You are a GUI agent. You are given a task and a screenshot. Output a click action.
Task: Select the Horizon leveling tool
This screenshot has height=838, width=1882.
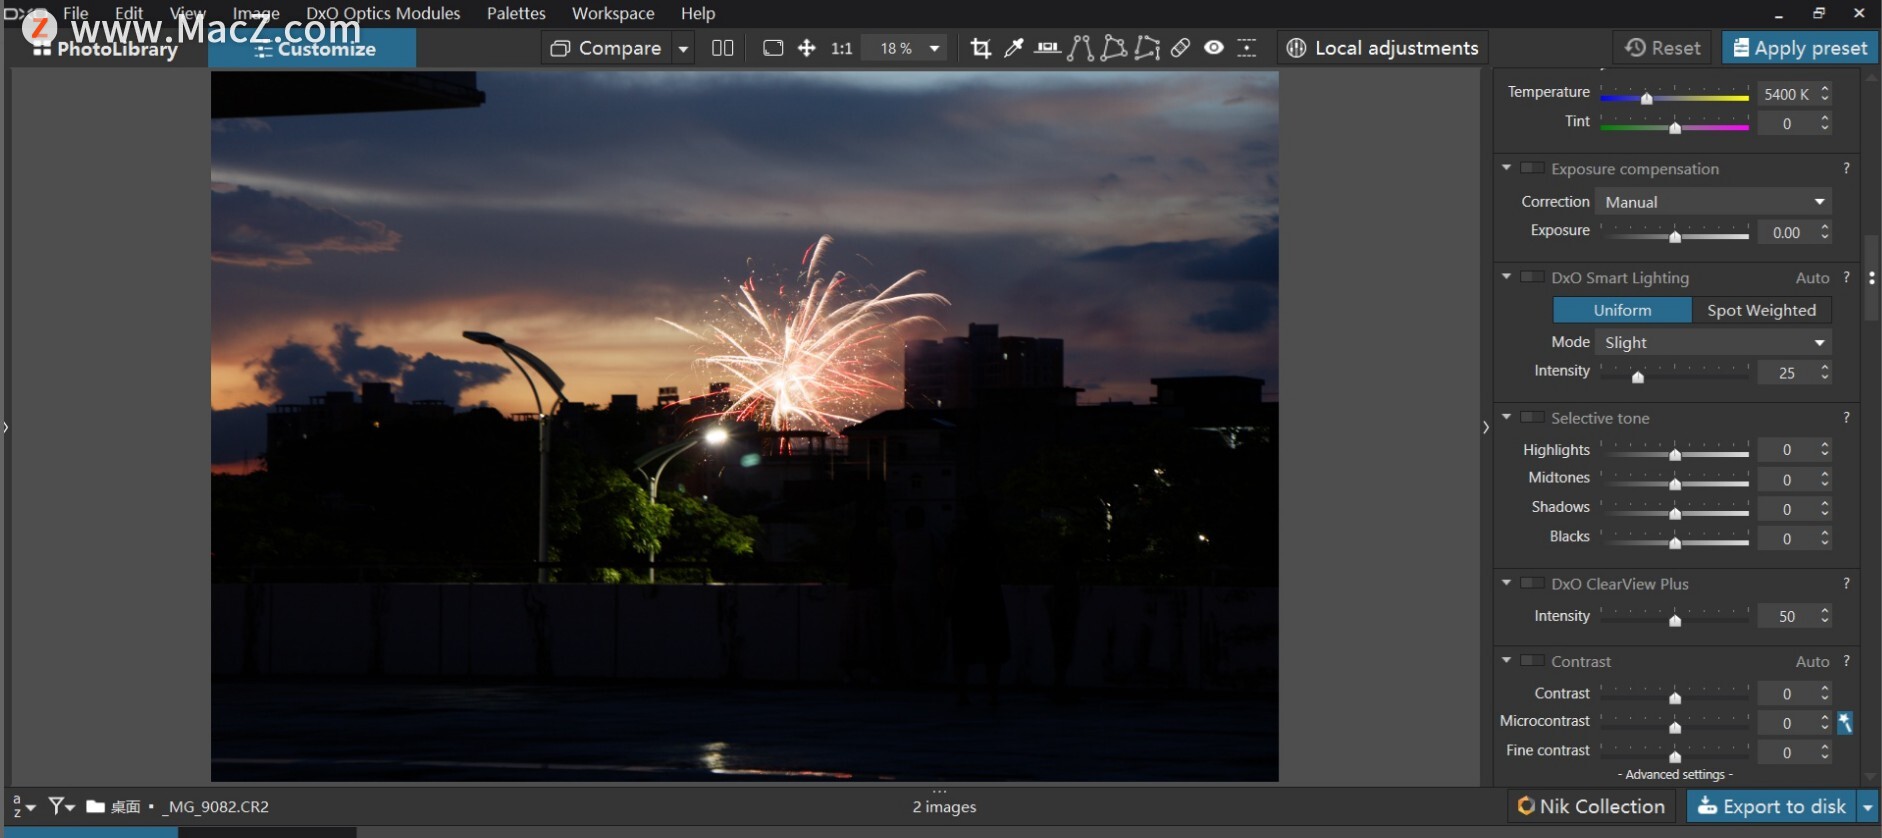point(1047,48)
